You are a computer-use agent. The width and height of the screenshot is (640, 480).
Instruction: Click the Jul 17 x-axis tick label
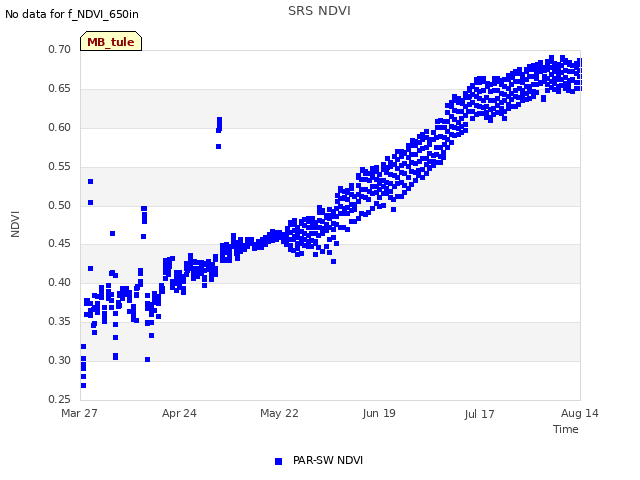click(x=479, y=414)
